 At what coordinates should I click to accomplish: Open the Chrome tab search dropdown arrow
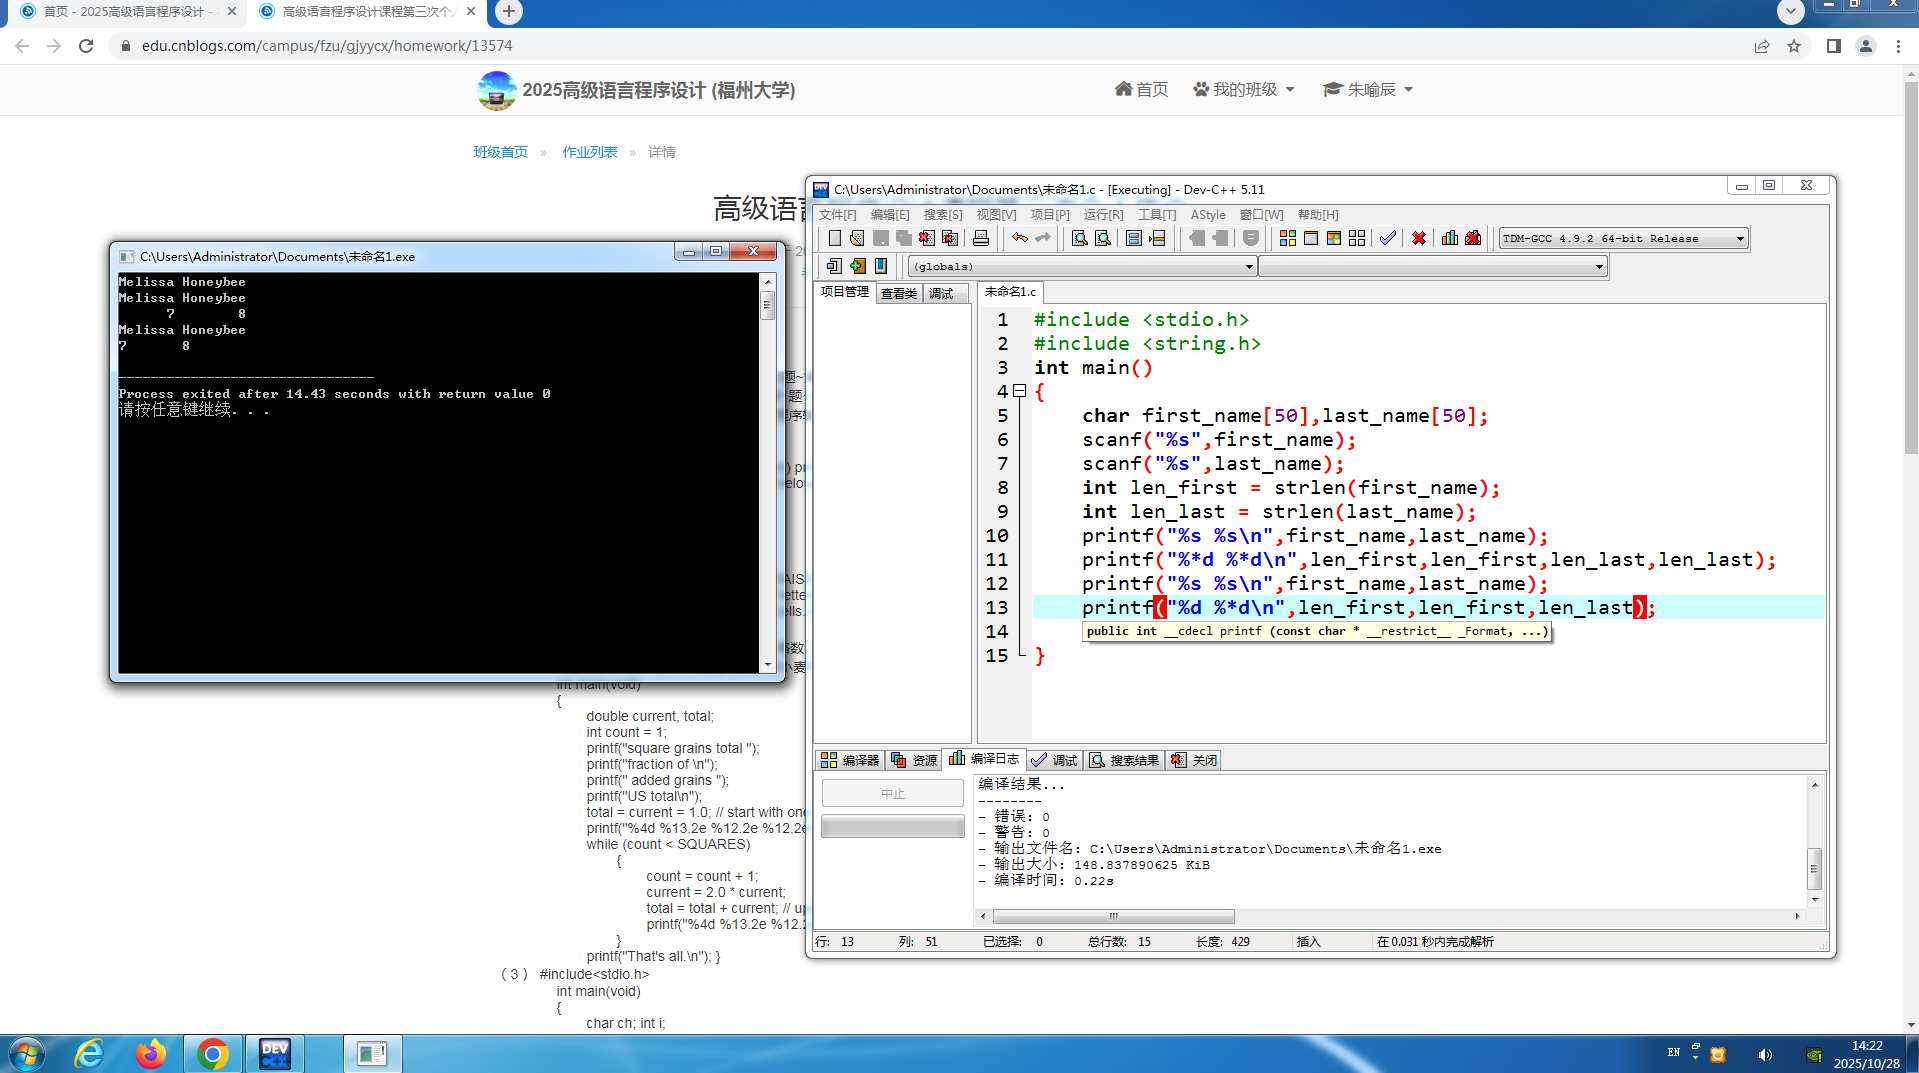pyautogui.click(x=1790, y=11)
